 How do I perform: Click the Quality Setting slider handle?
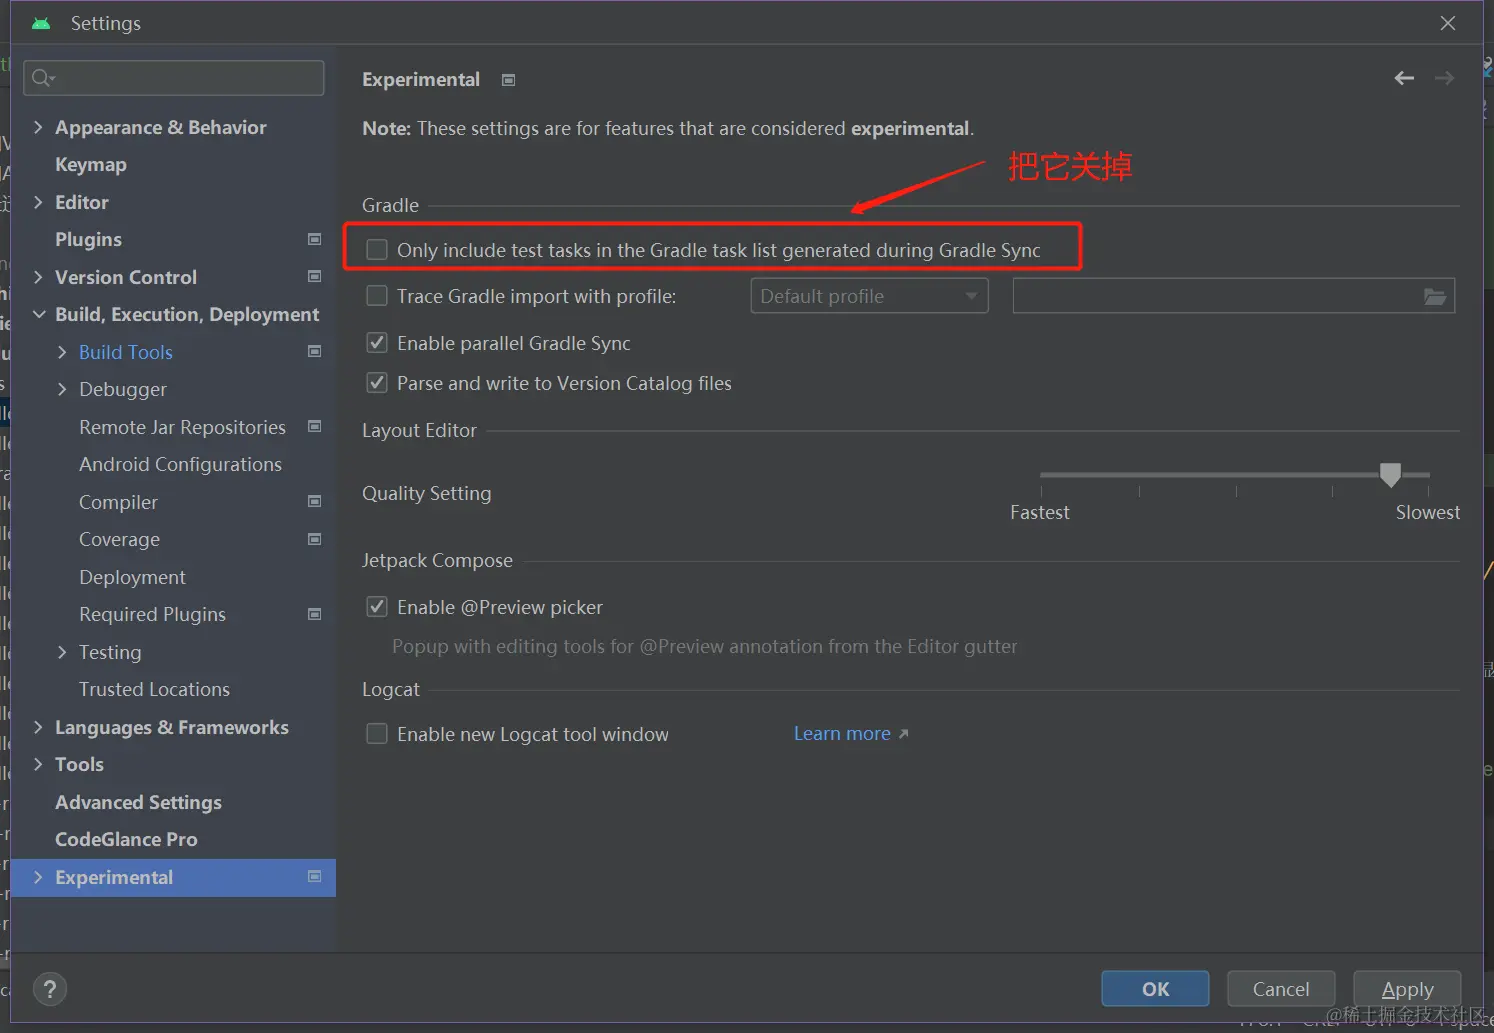[x=1390, y=474]
